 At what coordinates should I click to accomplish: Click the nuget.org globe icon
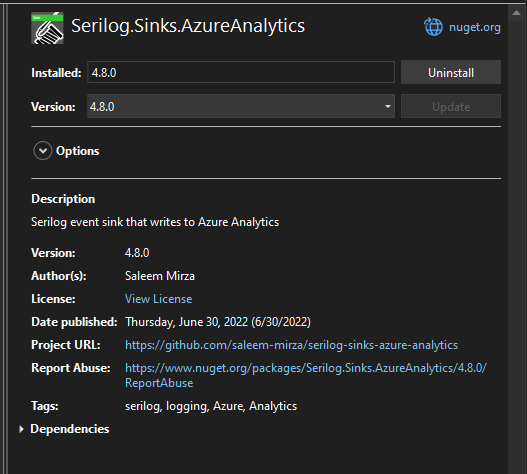point(433,27)
